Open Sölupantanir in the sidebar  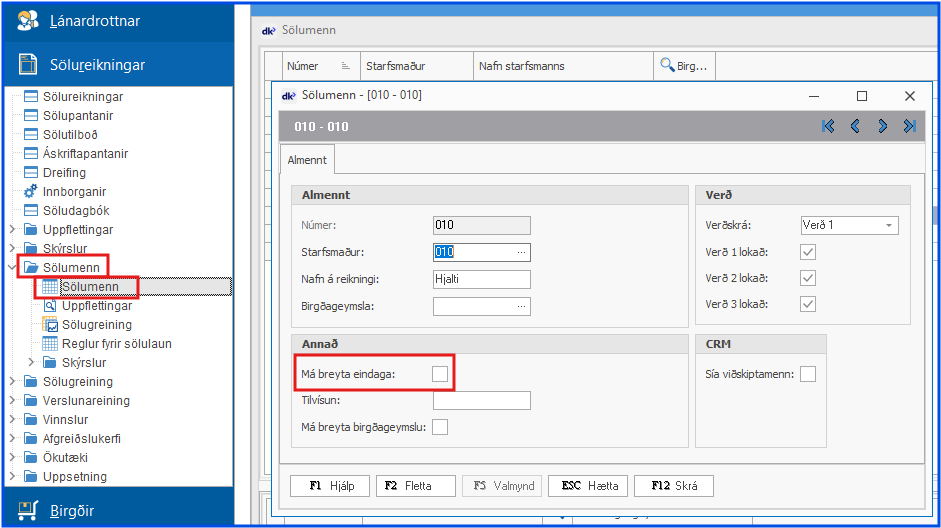coord(84,116)
